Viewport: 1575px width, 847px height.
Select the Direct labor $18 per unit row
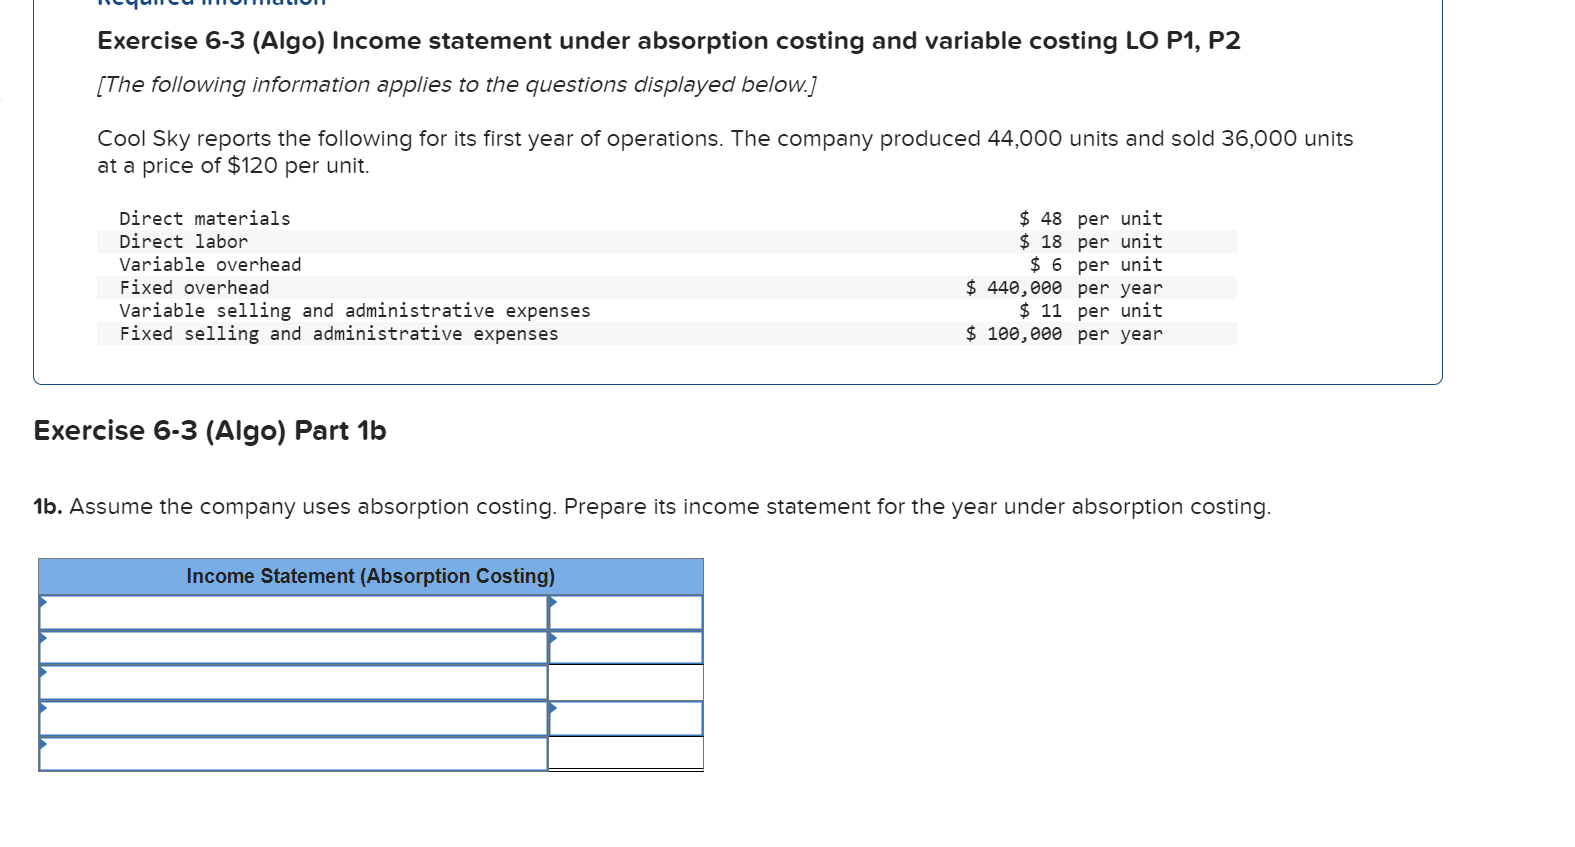400,241
